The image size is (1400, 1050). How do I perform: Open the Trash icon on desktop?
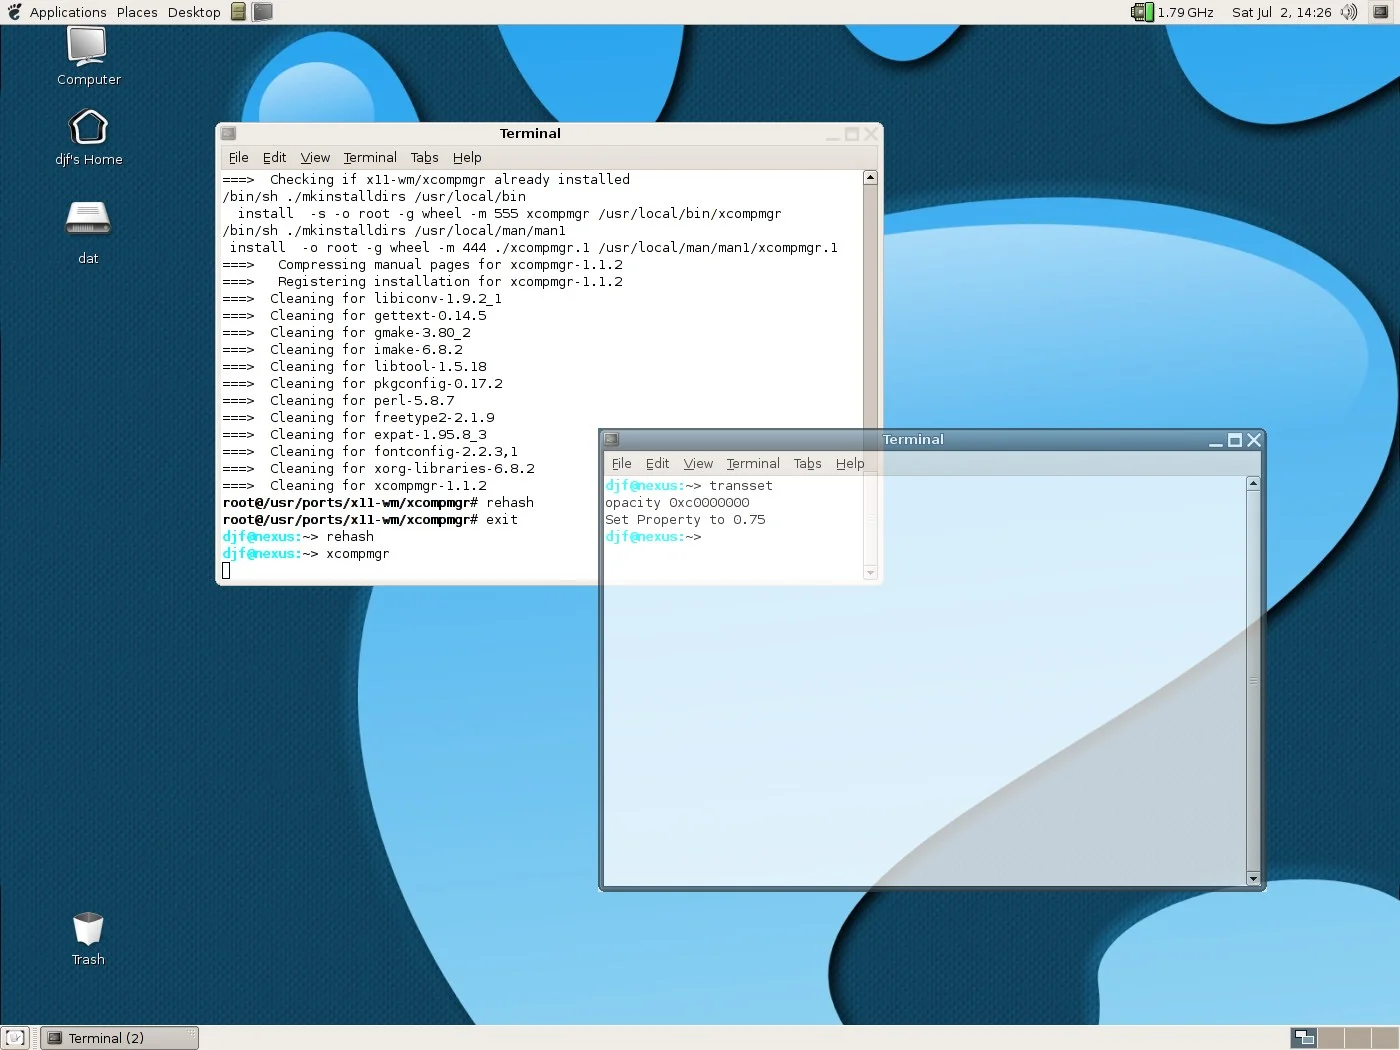pos(88,929)
